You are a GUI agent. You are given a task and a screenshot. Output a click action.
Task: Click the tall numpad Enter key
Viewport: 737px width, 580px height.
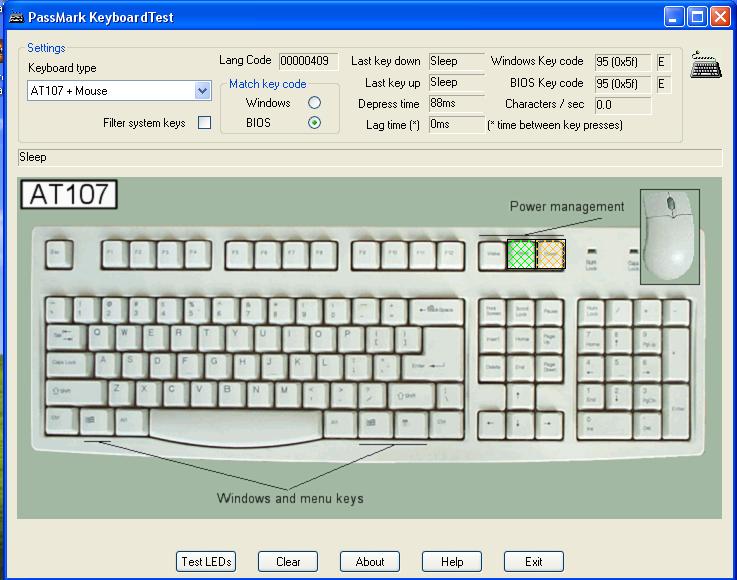pos(677,411)
